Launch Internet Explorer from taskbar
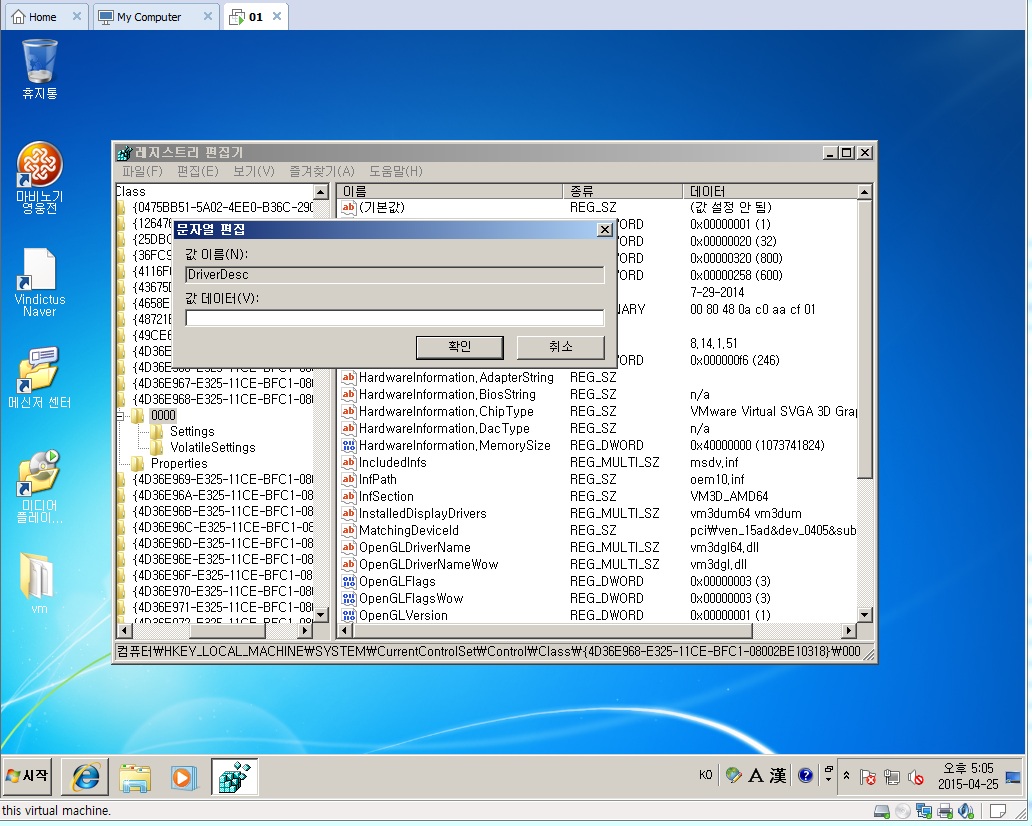 (84, 777)
